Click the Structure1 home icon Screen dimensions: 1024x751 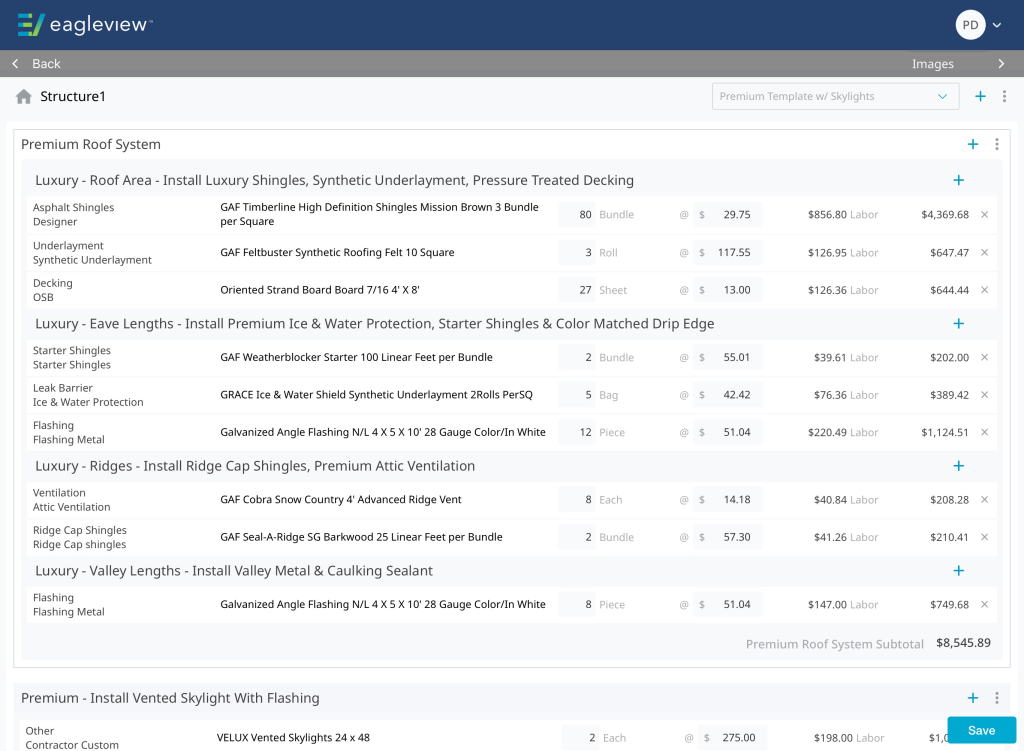point(24,97)
